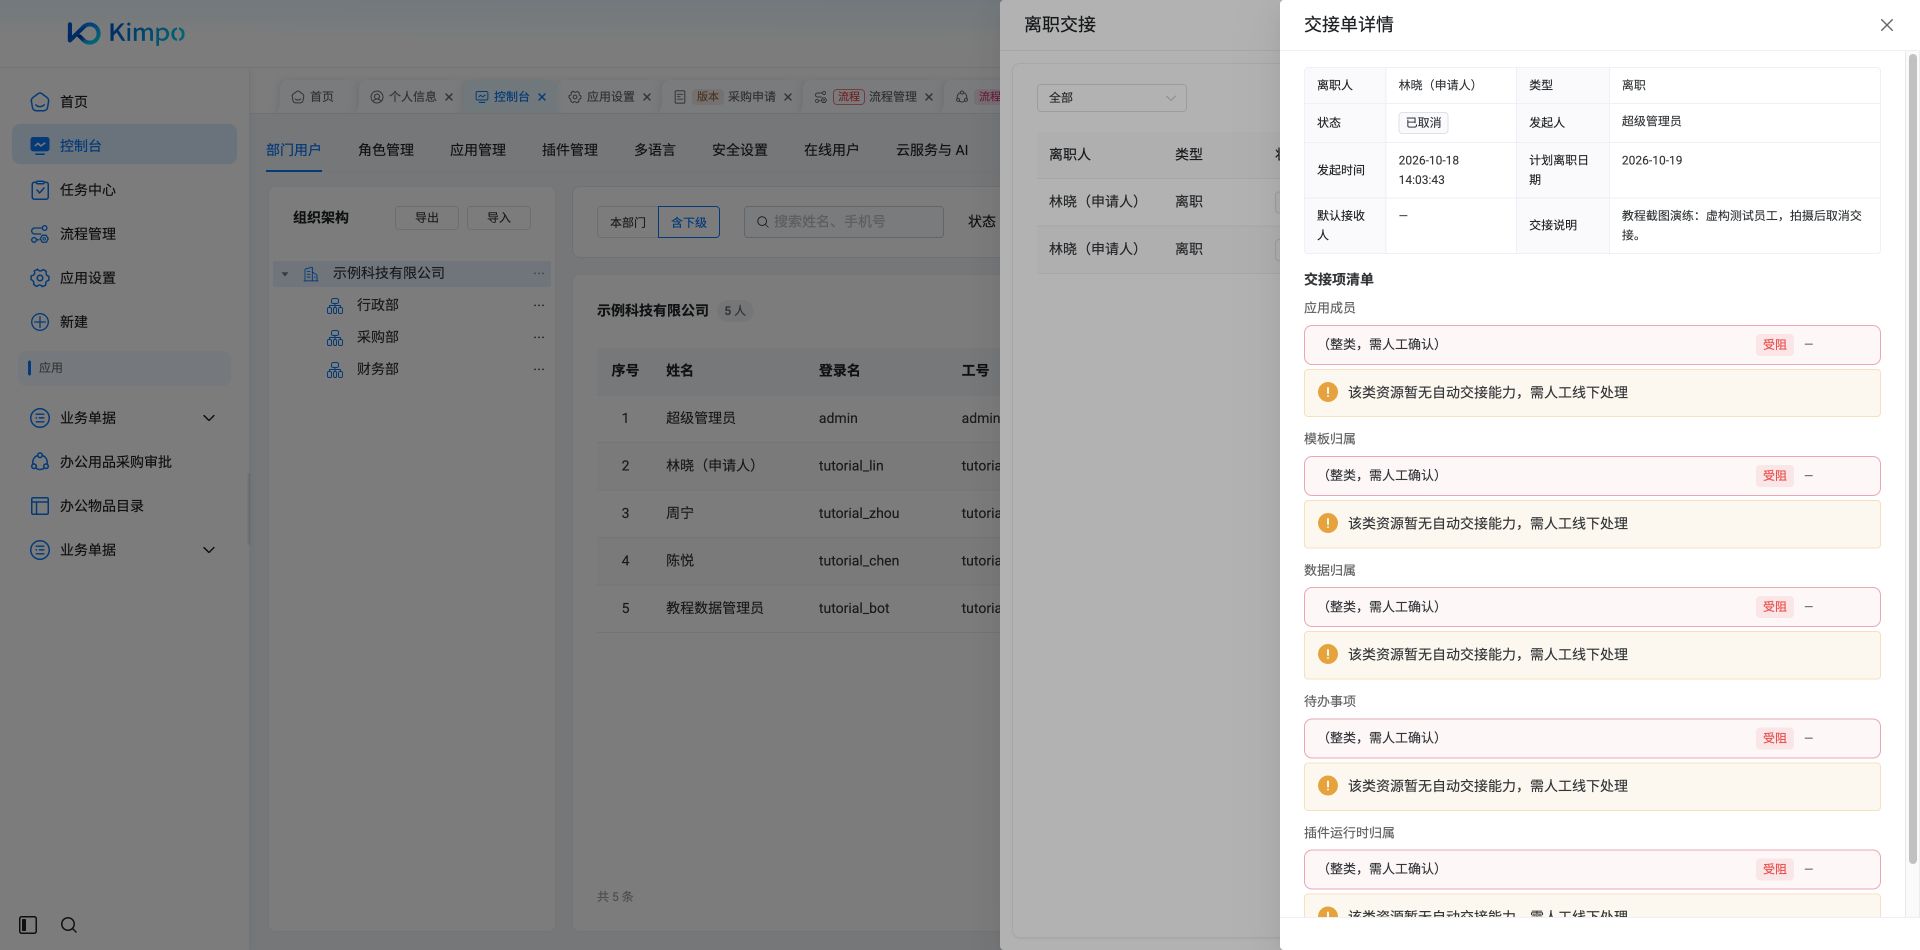Click the tutorial_zhou login name
Image resolution: width=1920 pixels, height=950 pixels.
858,513
